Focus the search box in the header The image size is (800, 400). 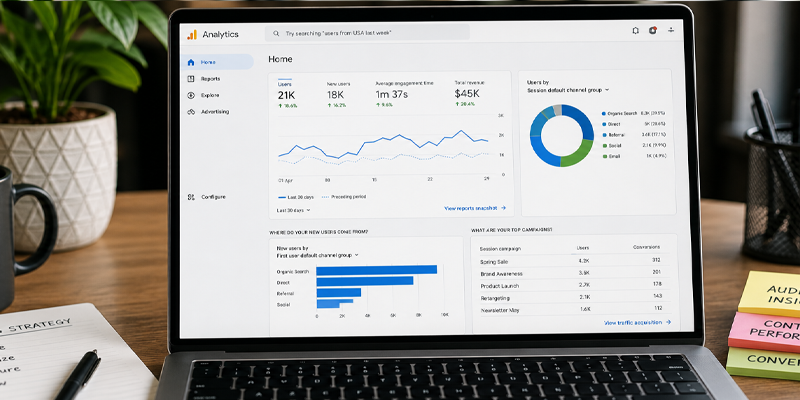pos(367,33)
